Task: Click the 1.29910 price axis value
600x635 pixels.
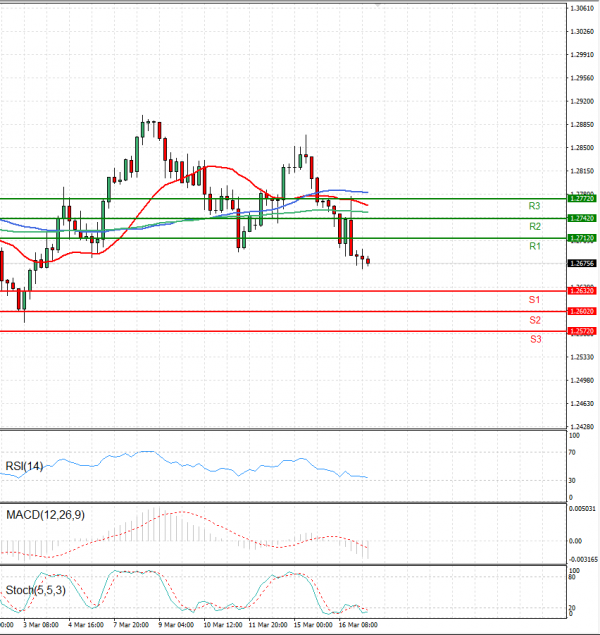Action: point(582,55)
